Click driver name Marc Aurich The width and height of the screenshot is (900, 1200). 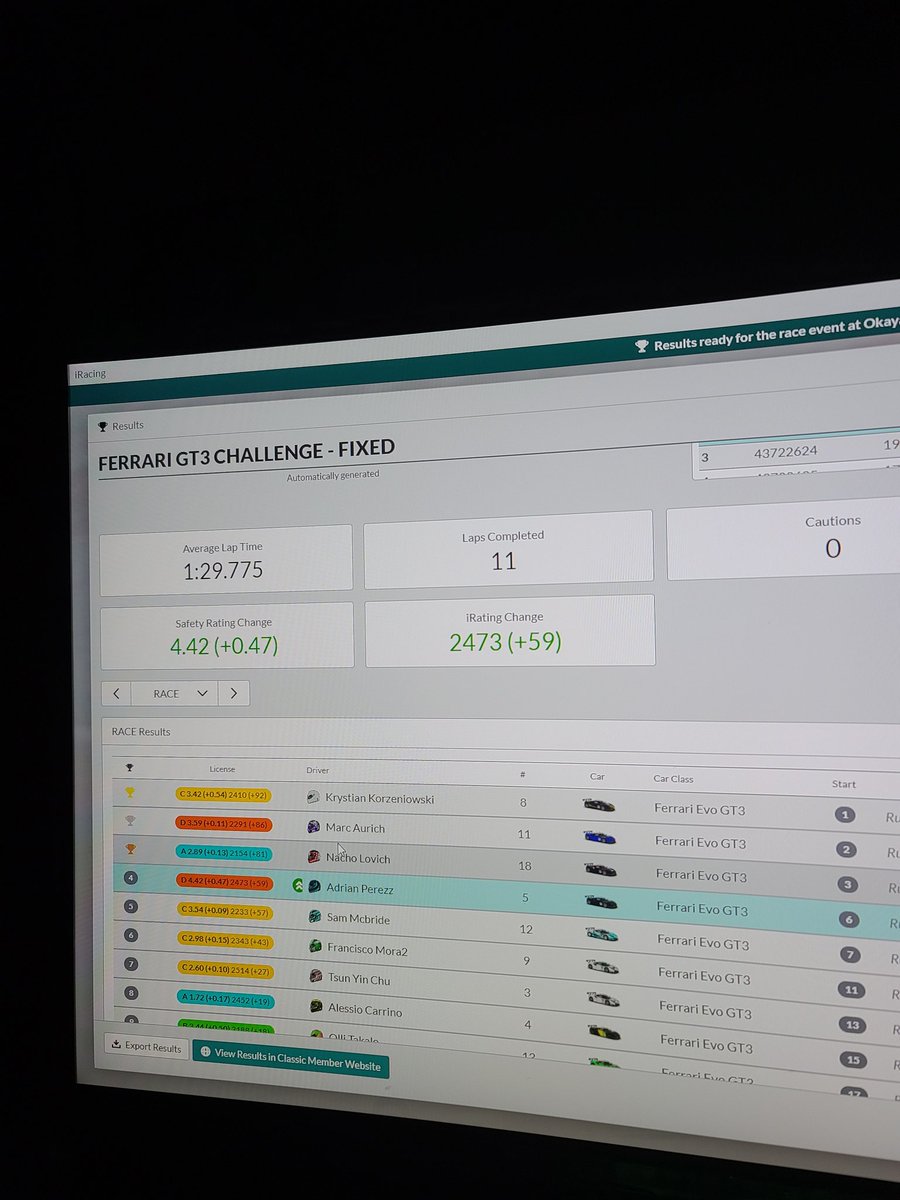[355, 828]
